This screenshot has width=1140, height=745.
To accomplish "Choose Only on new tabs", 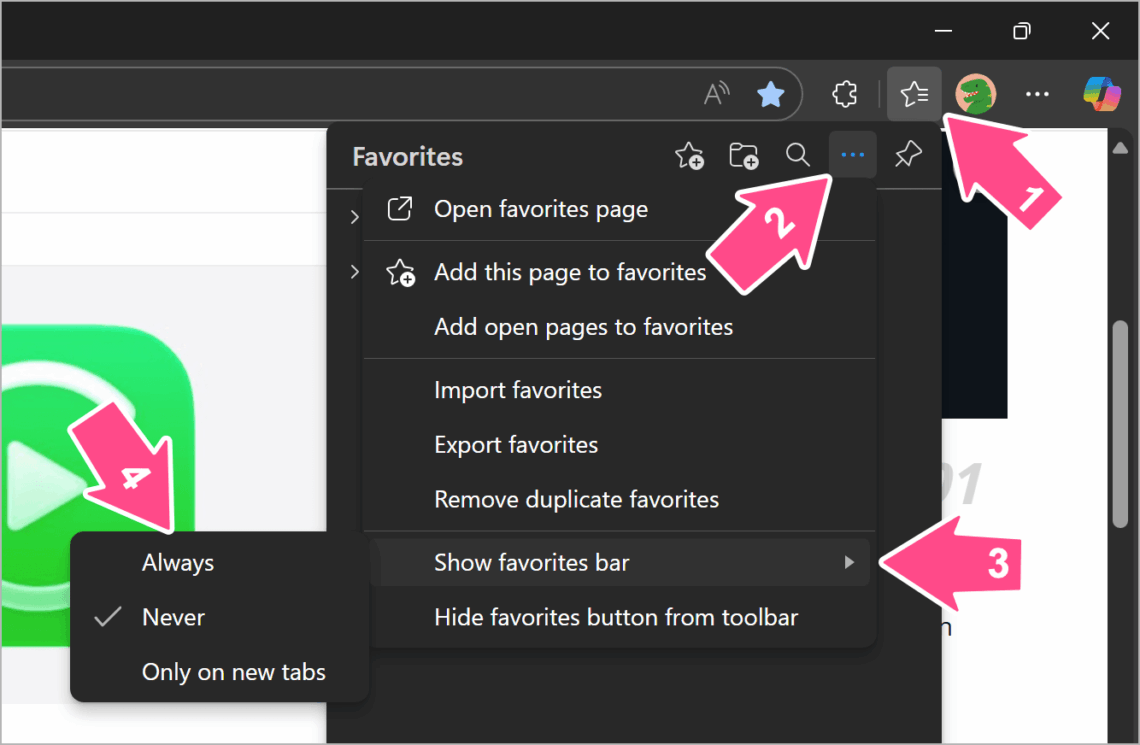I will [233, 672].
